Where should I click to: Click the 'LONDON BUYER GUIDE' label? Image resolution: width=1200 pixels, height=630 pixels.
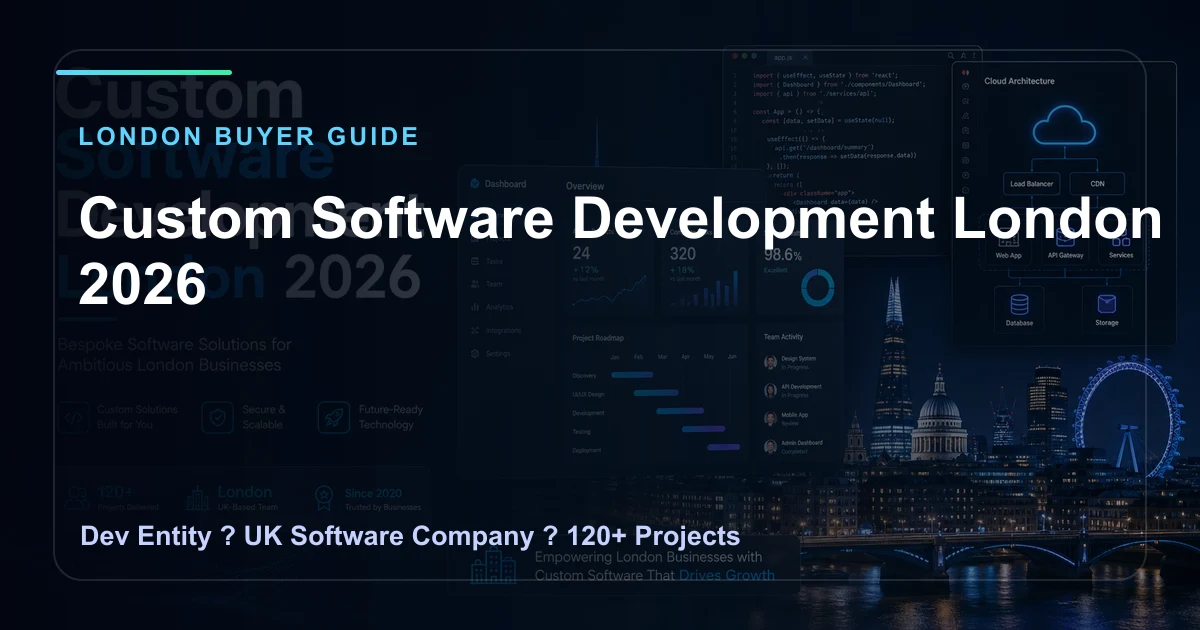[x=249, y=136]
